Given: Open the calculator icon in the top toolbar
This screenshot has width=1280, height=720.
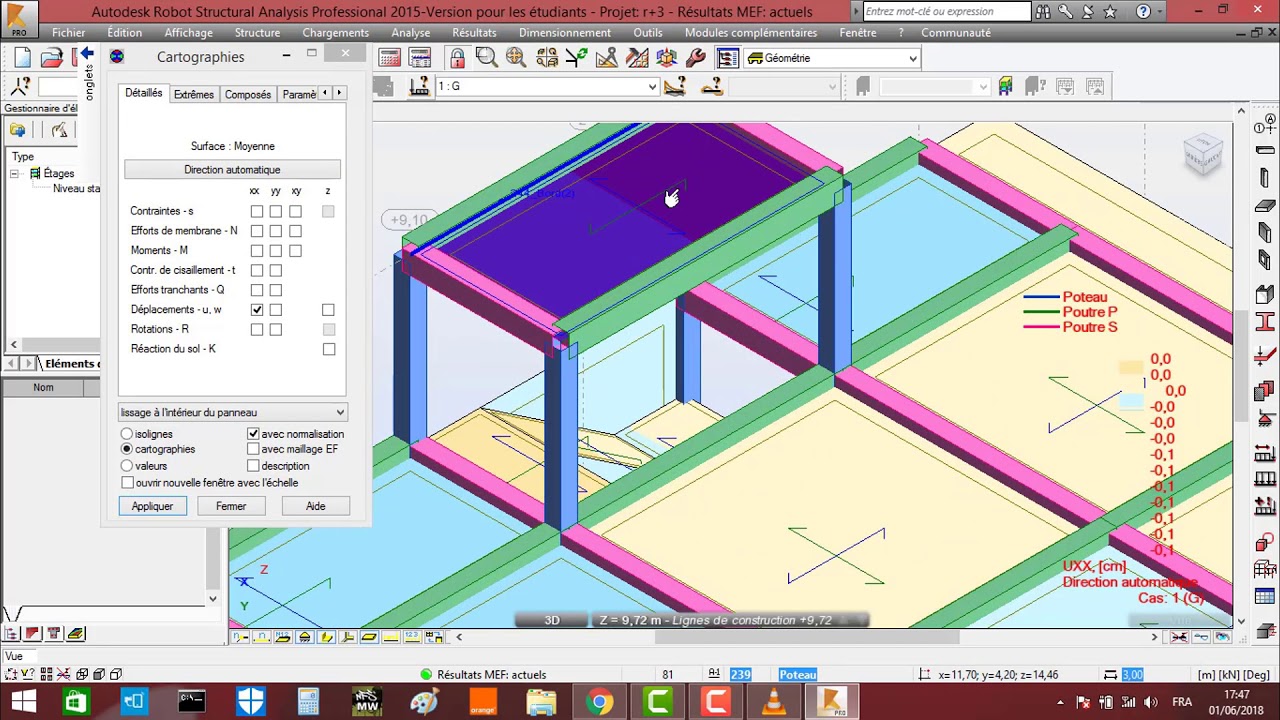Looking at the screenshot, I should click(390, 58).
